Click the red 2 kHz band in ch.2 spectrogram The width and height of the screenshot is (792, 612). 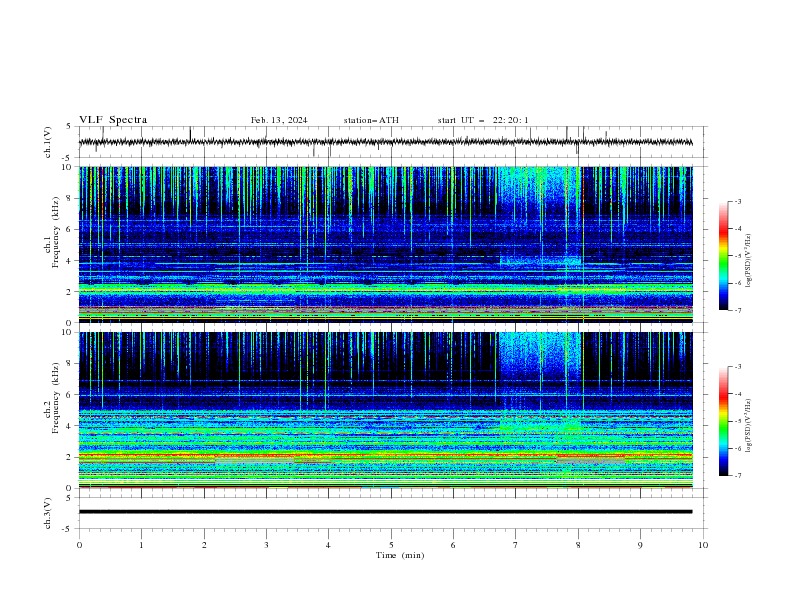click(x=385, y=455)
